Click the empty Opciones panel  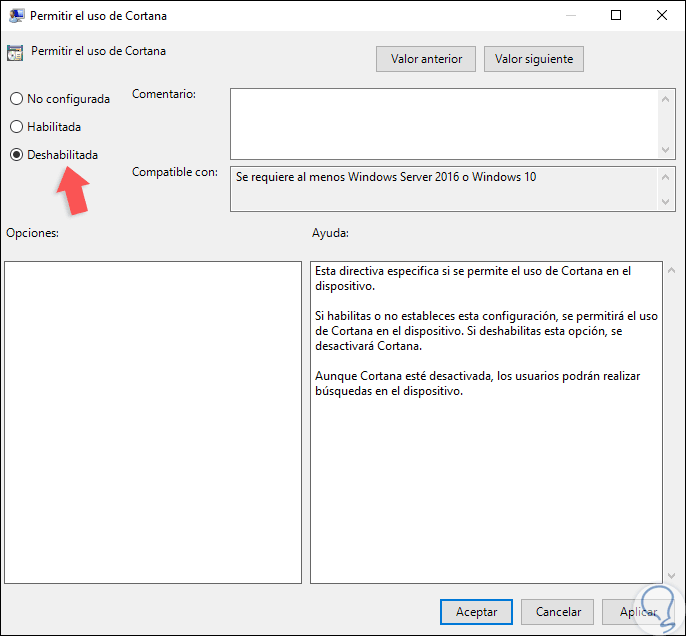coord(153,422)
